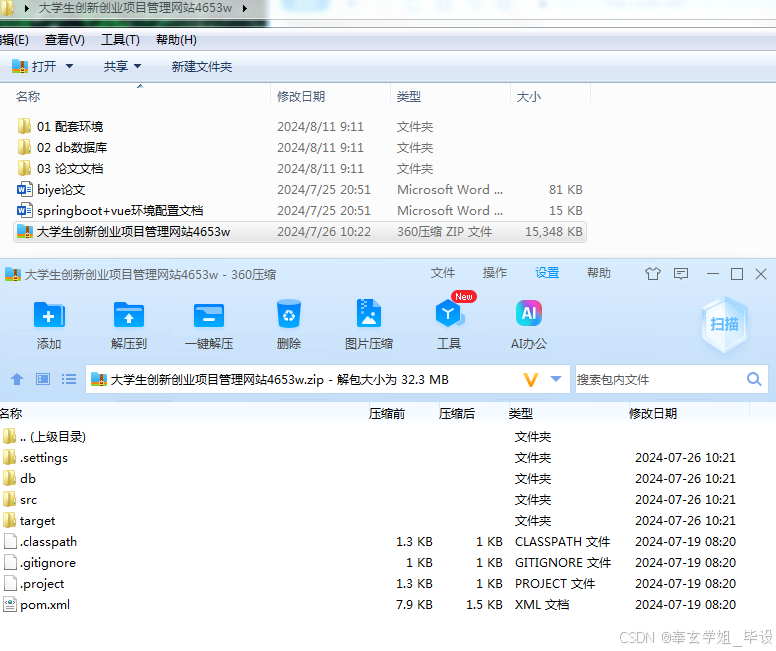Sort Explorer files by 大小 column header

click(x=528, y=97)
